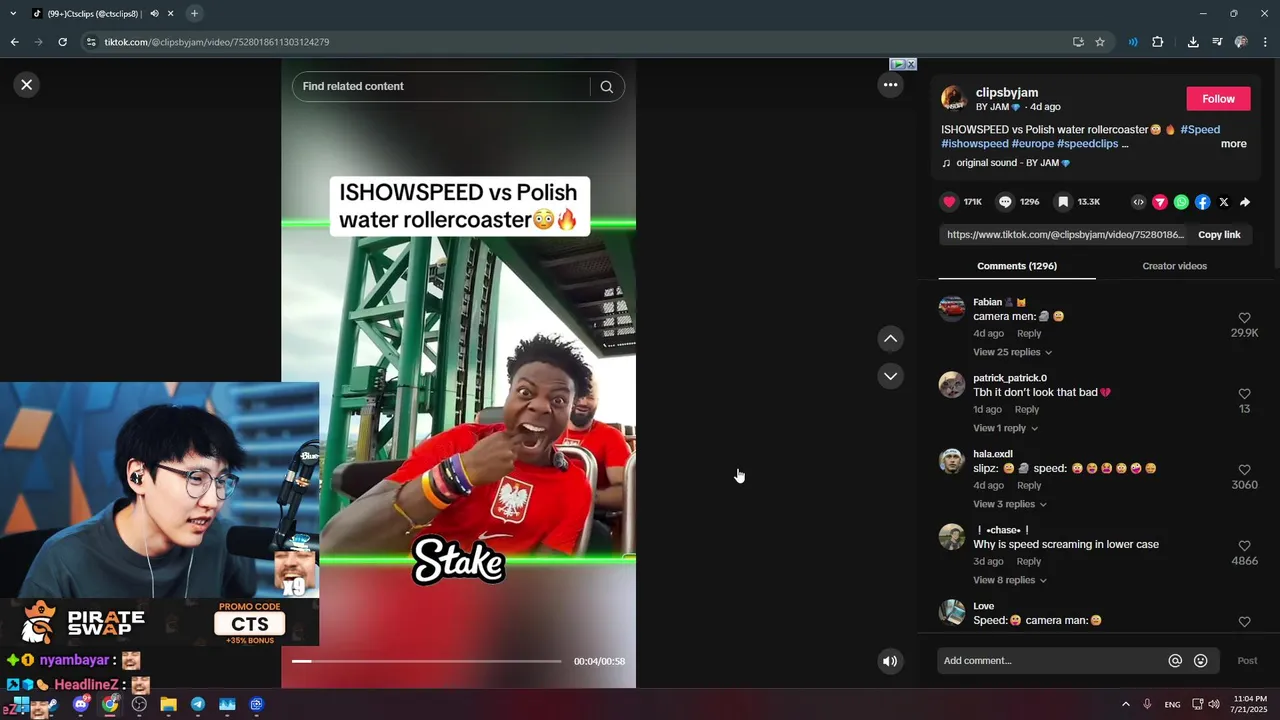Select the Comments (1296) tab

pyautogui.click(x=1017, y=266)
